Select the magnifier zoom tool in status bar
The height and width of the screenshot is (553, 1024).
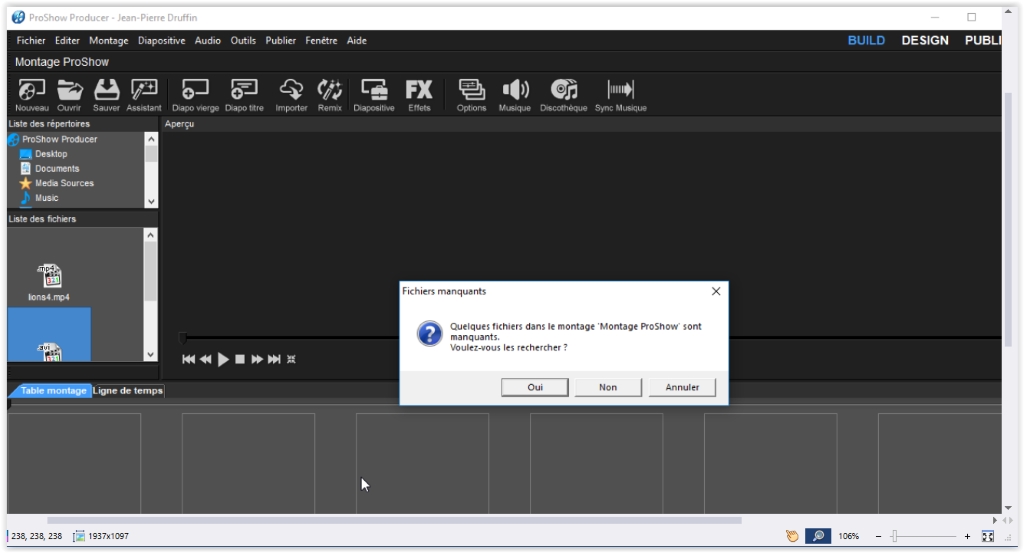pos(818,536)
